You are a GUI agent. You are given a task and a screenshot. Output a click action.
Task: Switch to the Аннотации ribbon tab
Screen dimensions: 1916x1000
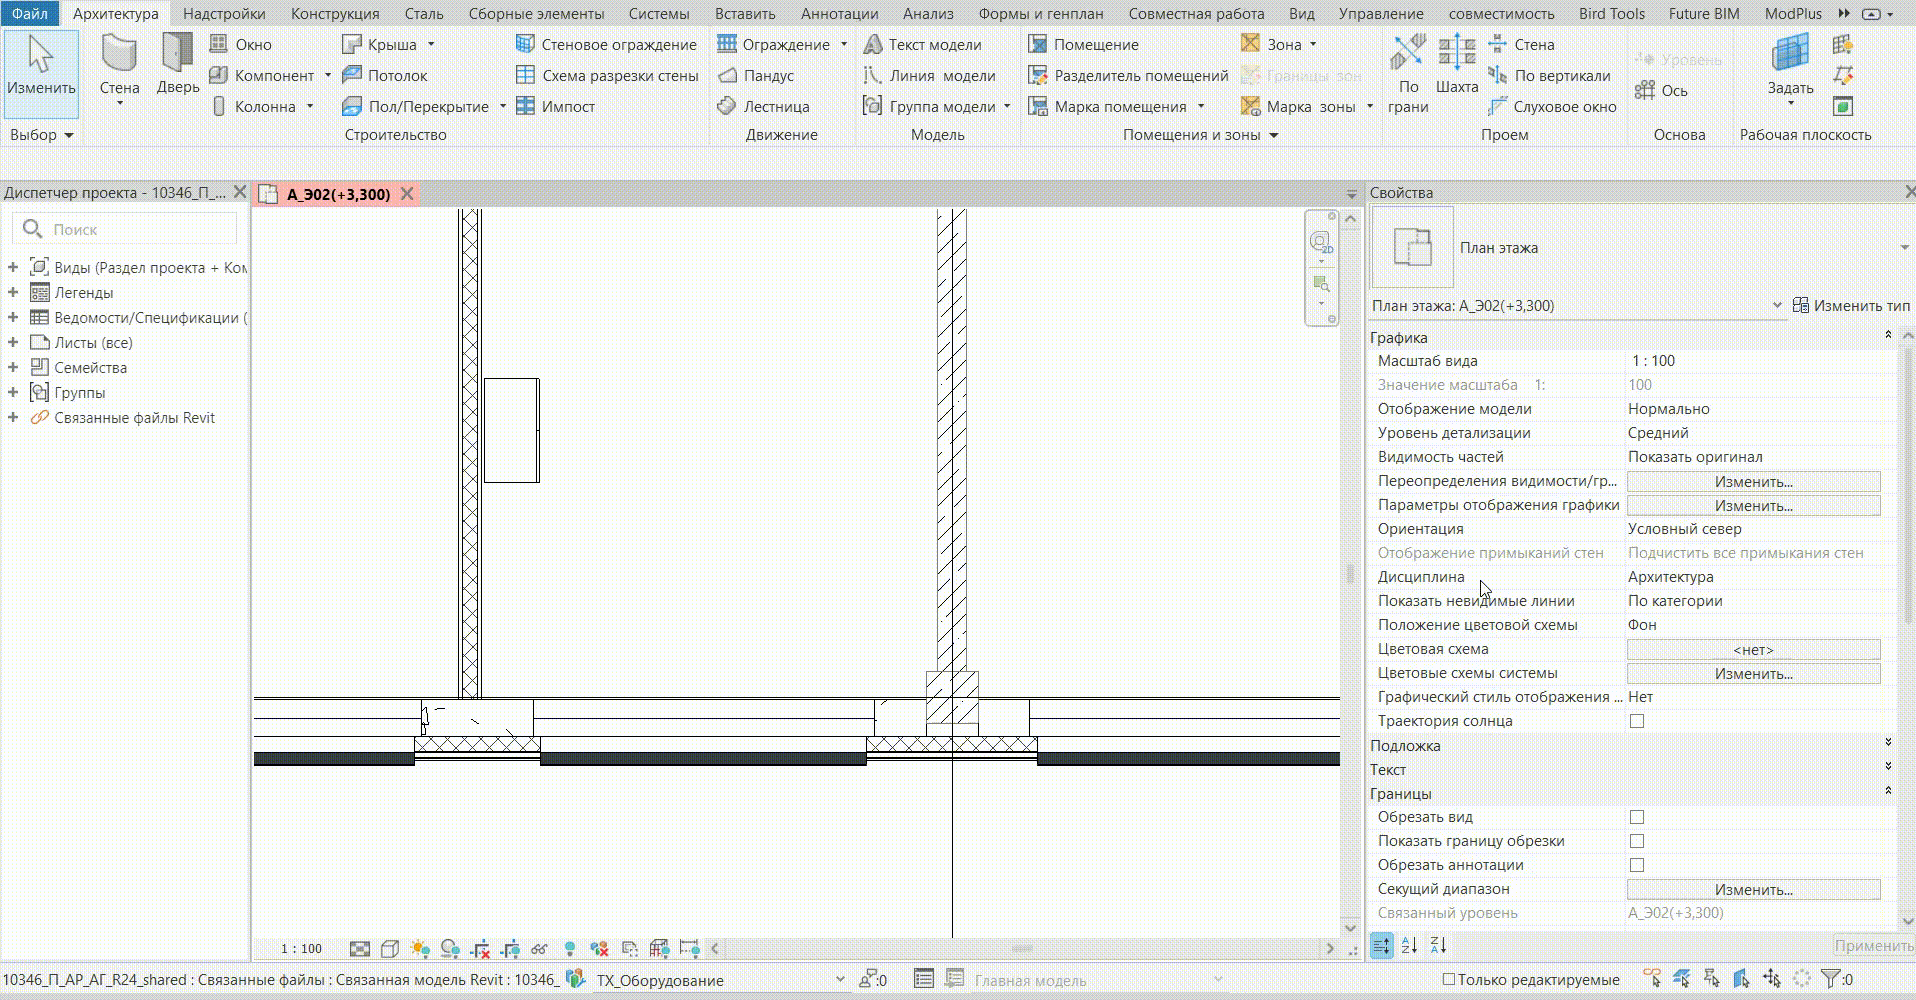coord(839,13)
